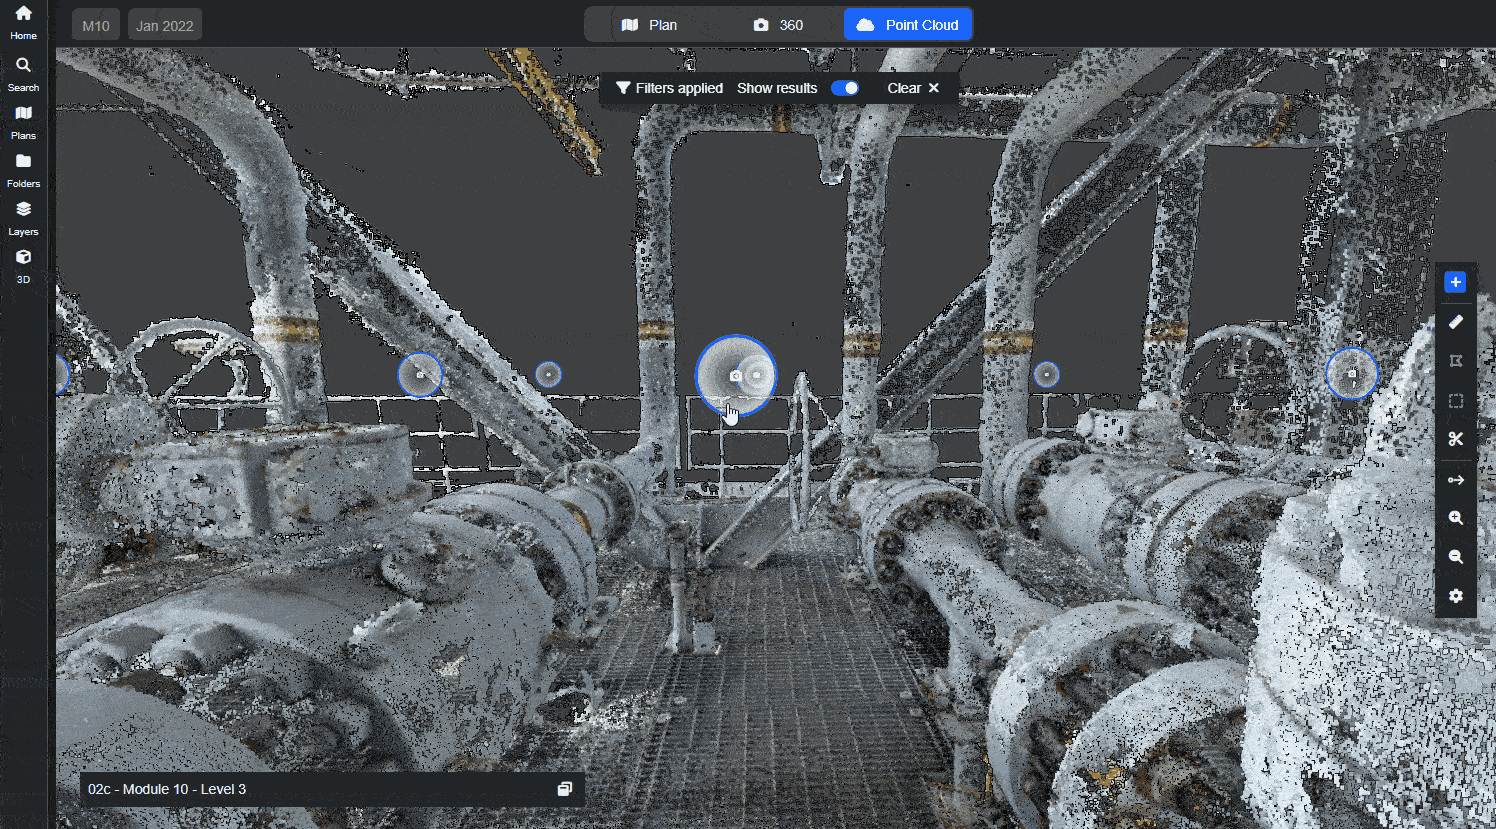Click the blue-ringed 360 marker left of center
The height and width of the screenshot is (829, 1496).
(x=420, y=375)
